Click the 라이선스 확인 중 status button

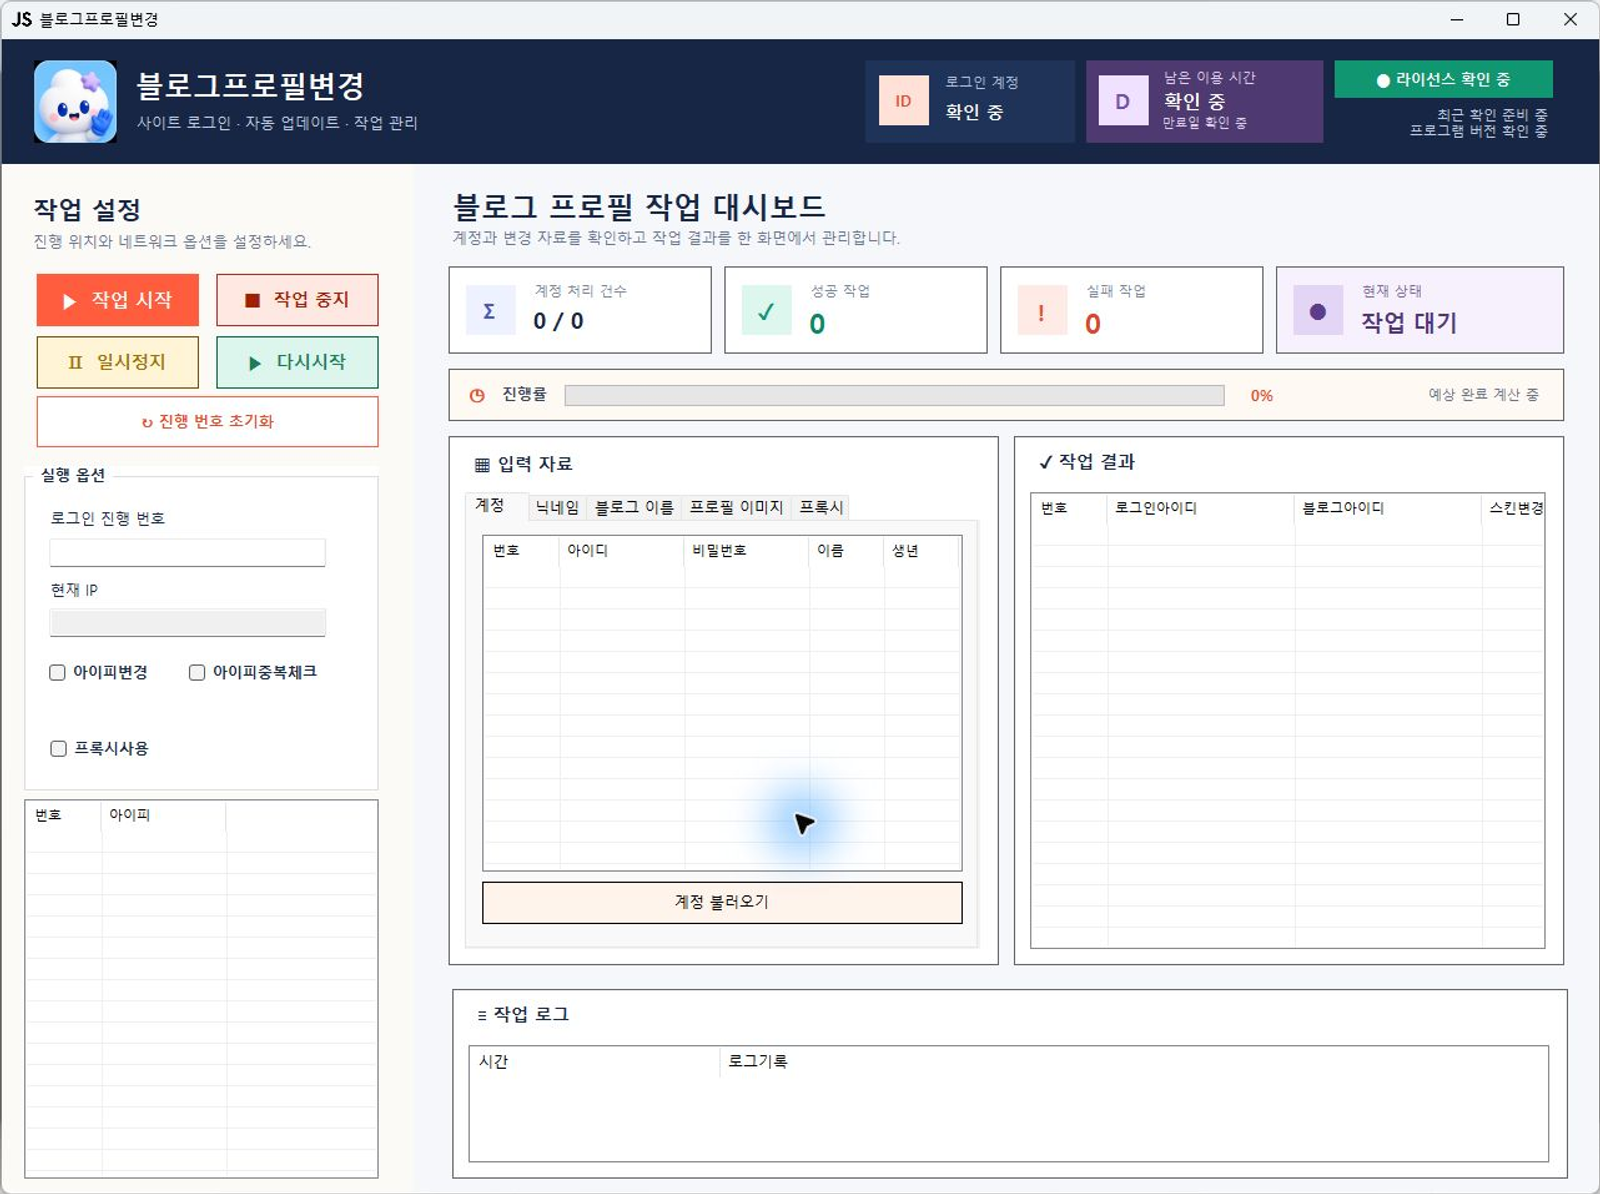(1443, 79)
